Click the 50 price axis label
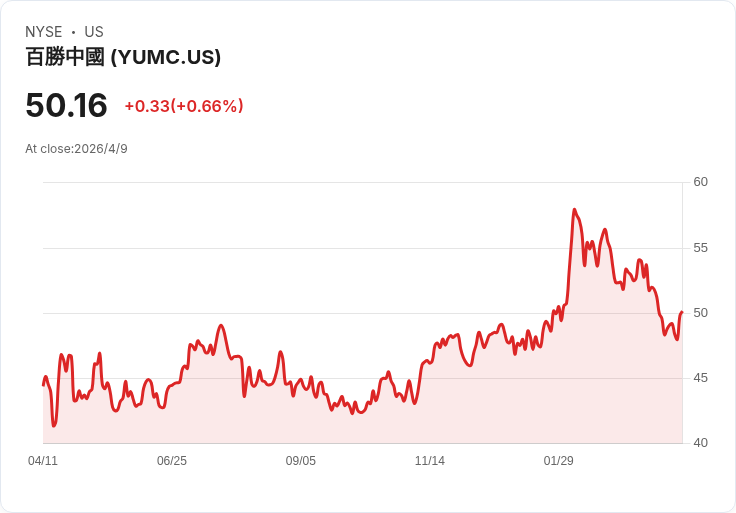Viewport: 736px width, 513px height. (700, 313)
